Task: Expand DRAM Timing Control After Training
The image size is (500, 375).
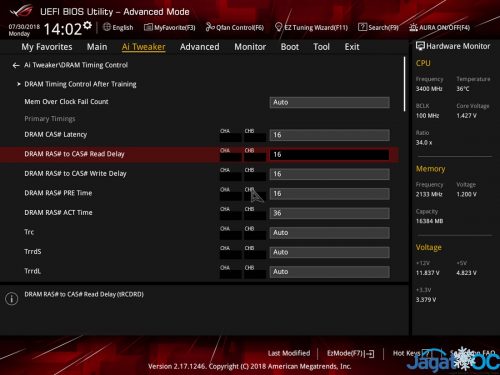Action: click(80, 84)
